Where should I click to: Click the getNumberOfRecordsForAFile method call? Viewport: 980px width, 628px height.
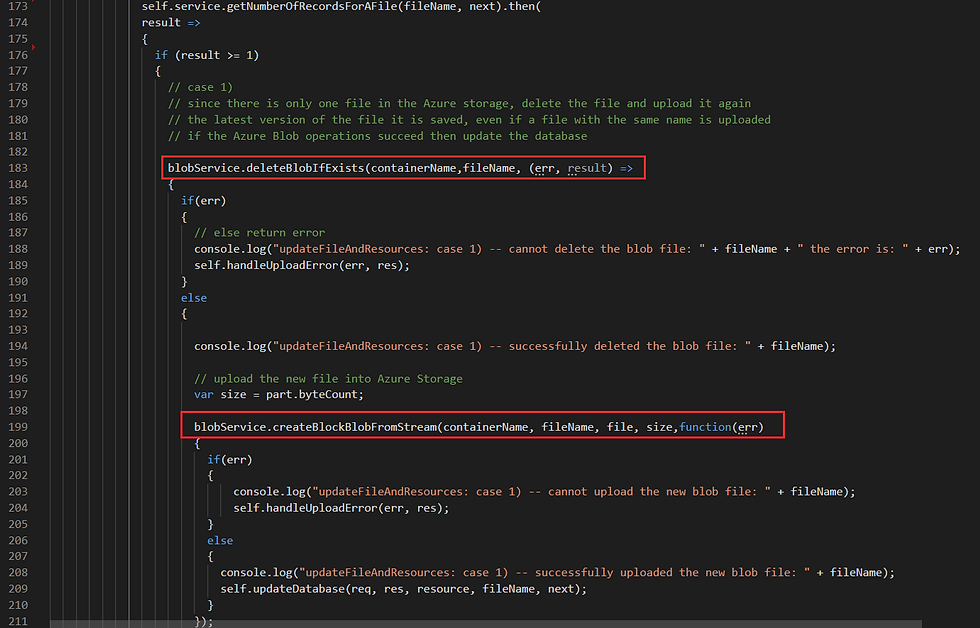pyautogui.click(x=341, y=6)
